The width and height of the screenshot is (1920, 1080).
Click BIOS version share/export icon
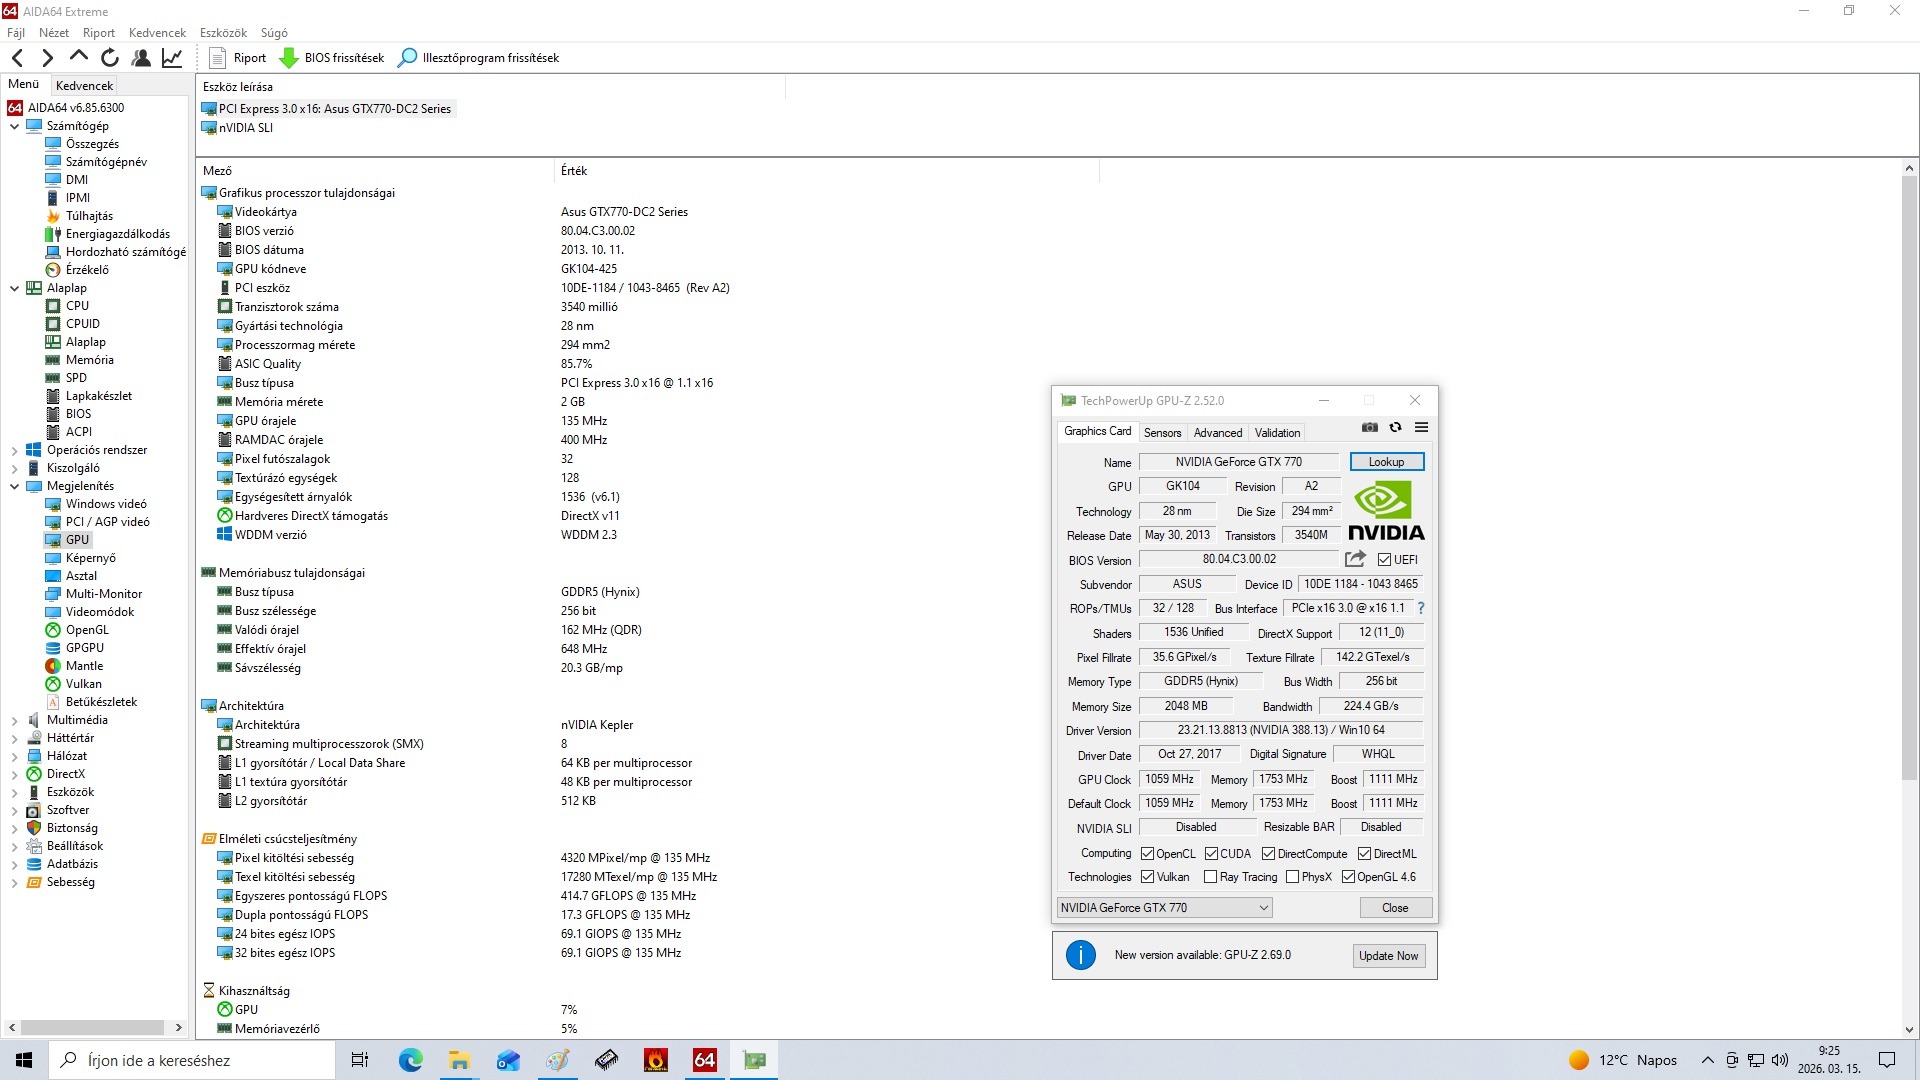pyautogui.click(x=1355, y=559)
